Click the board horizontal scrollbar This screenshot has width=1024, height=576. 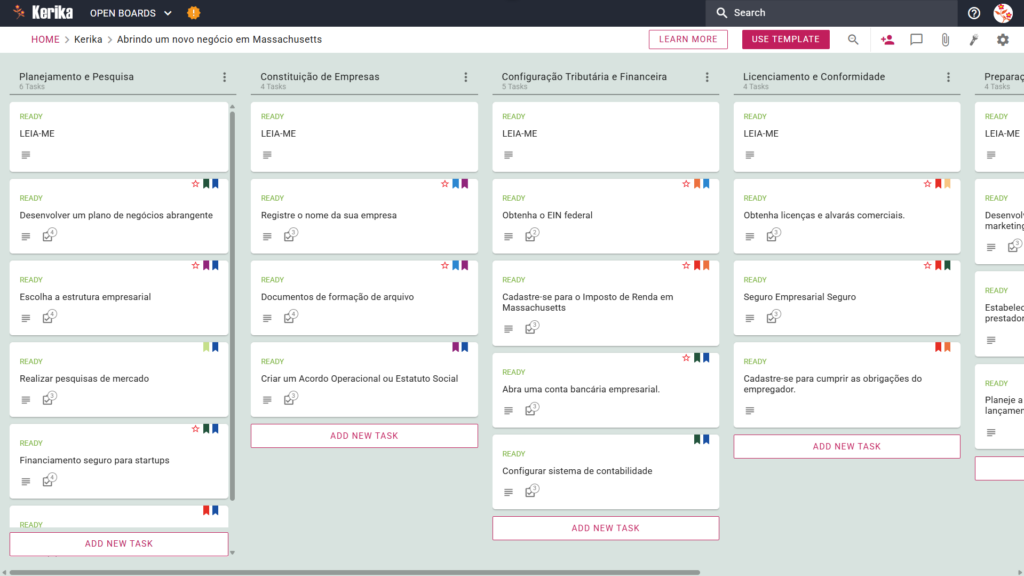tap(355, 572)
